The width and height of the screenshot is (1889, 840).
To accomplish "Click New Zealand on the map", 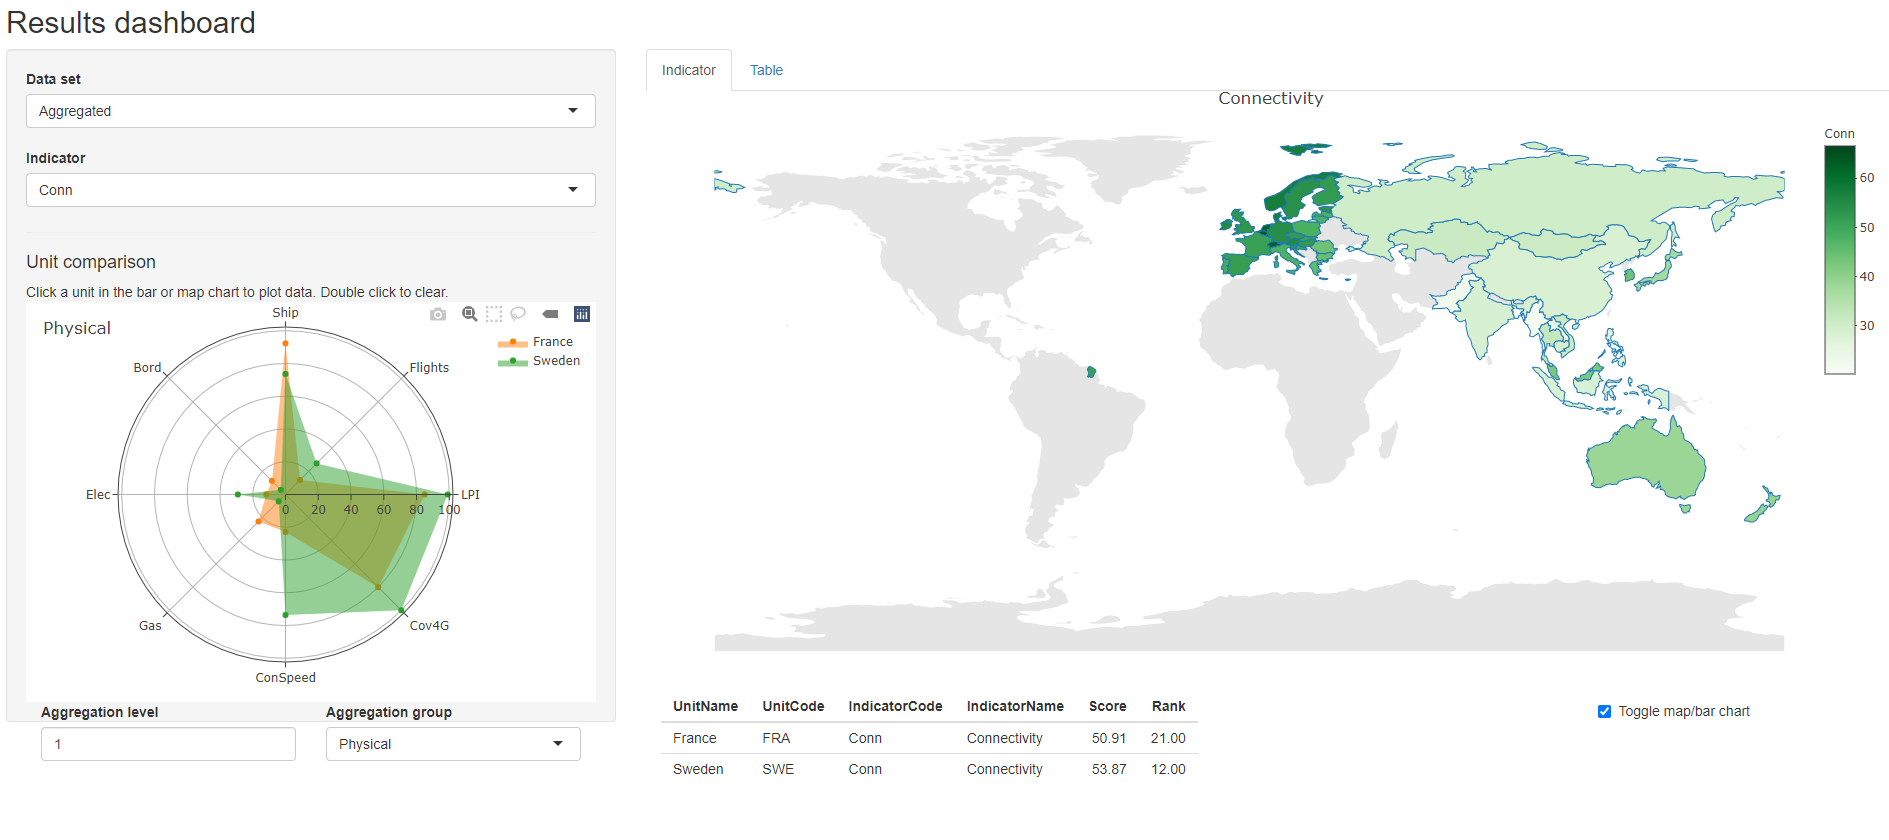I will point(1763,505).
